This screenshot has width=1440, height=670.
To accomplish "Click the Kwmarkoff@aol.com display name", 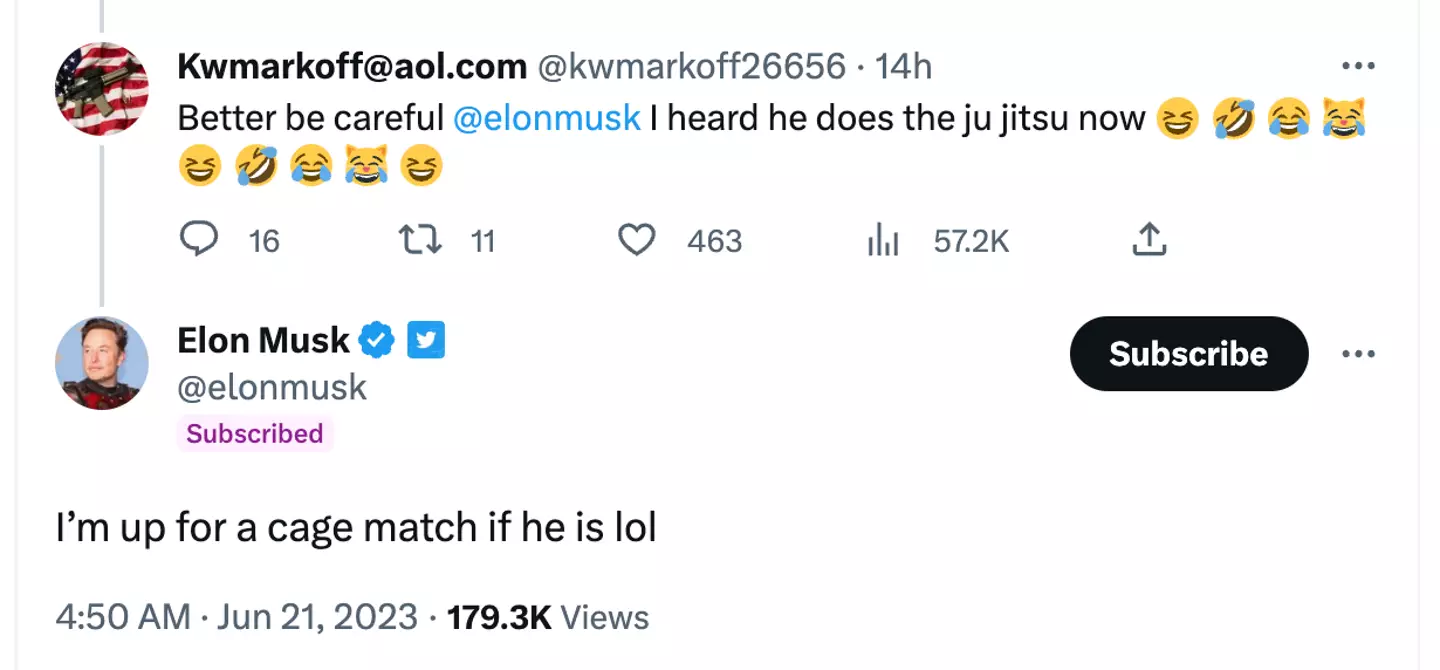I will click(352, 67).
